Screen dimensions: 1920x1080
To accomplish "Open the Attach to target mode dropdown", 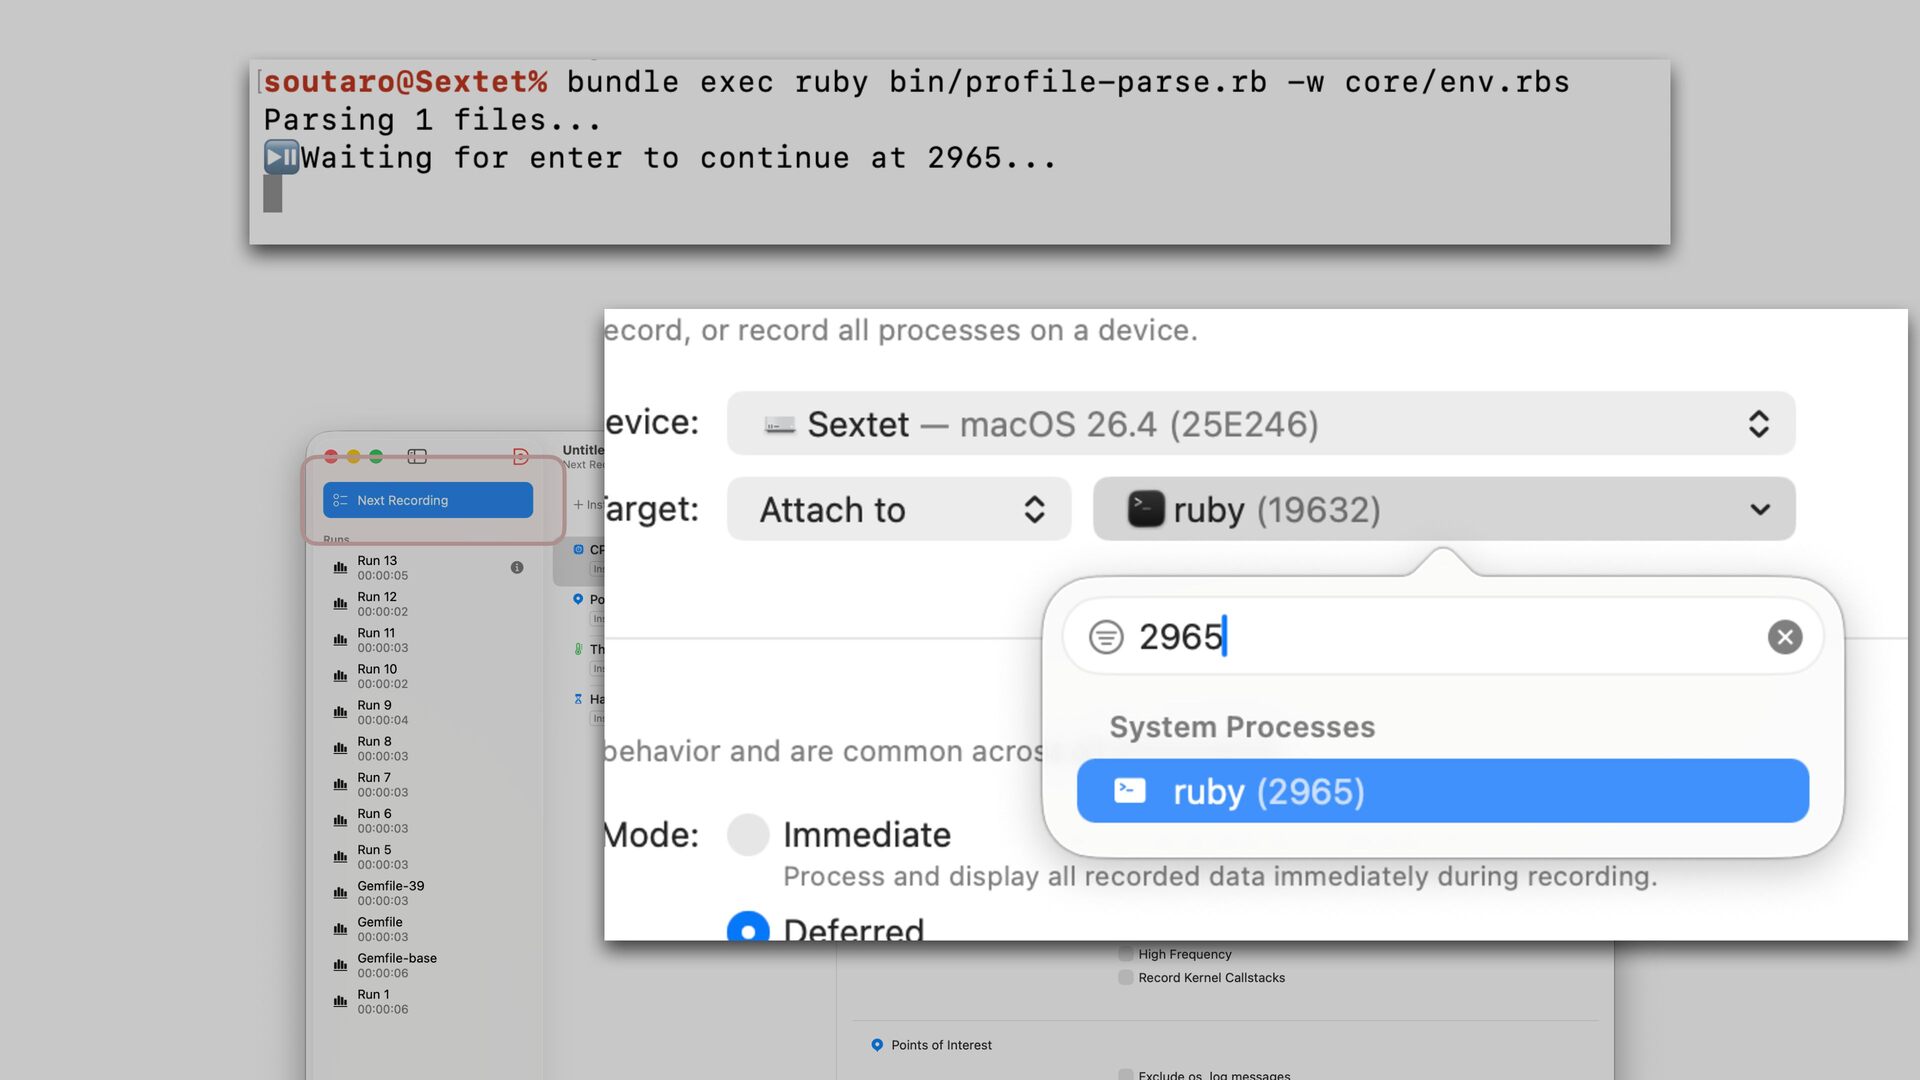I will click(898, 510).
